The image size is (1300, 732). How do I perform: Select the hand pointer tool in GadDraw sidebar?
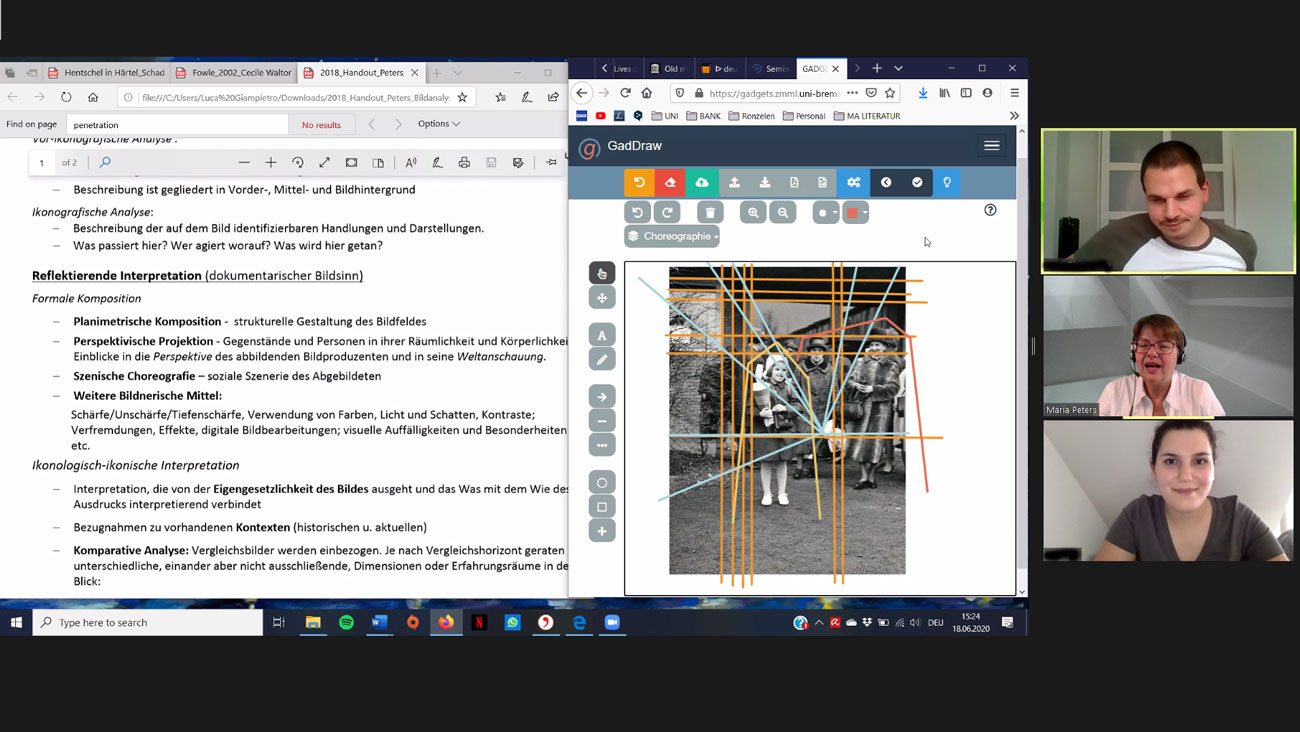[x=602, y=273]
